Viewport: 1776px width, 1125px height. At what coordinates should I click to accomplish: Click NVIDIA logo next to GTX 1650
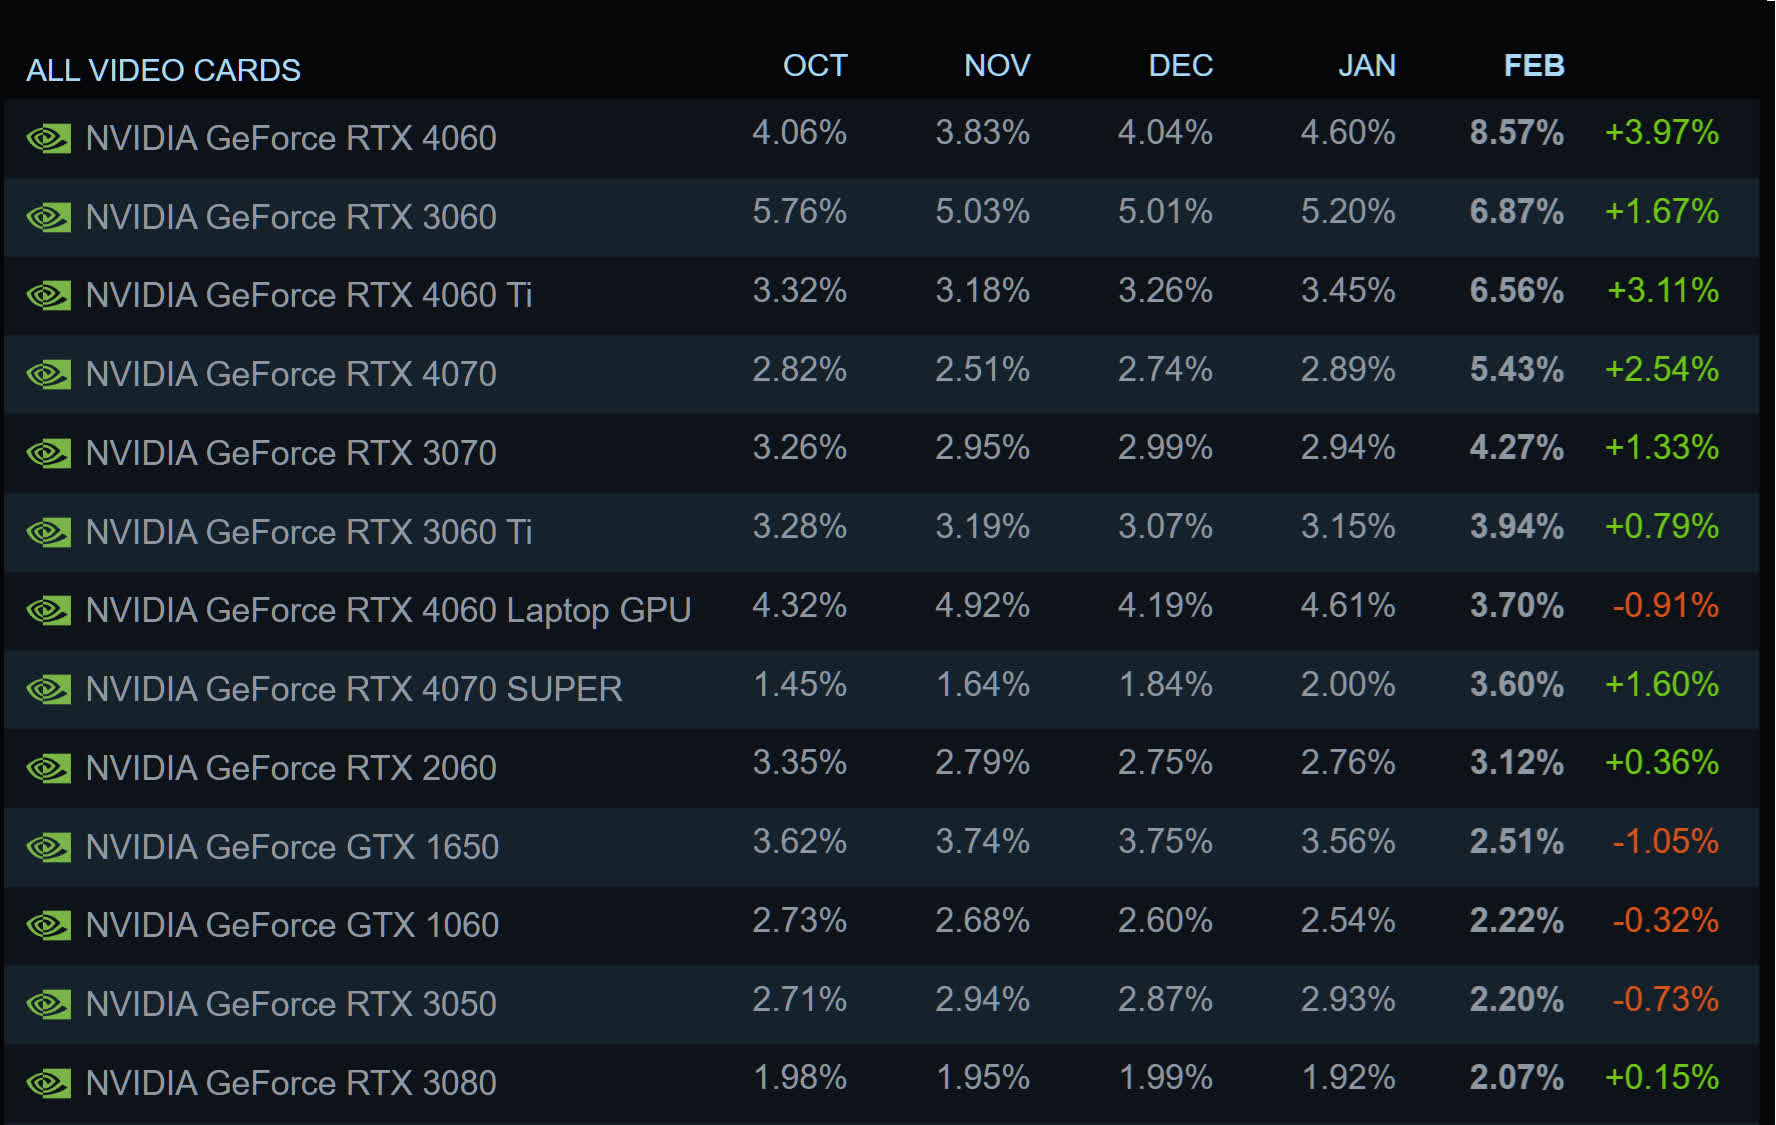point(48,847)
